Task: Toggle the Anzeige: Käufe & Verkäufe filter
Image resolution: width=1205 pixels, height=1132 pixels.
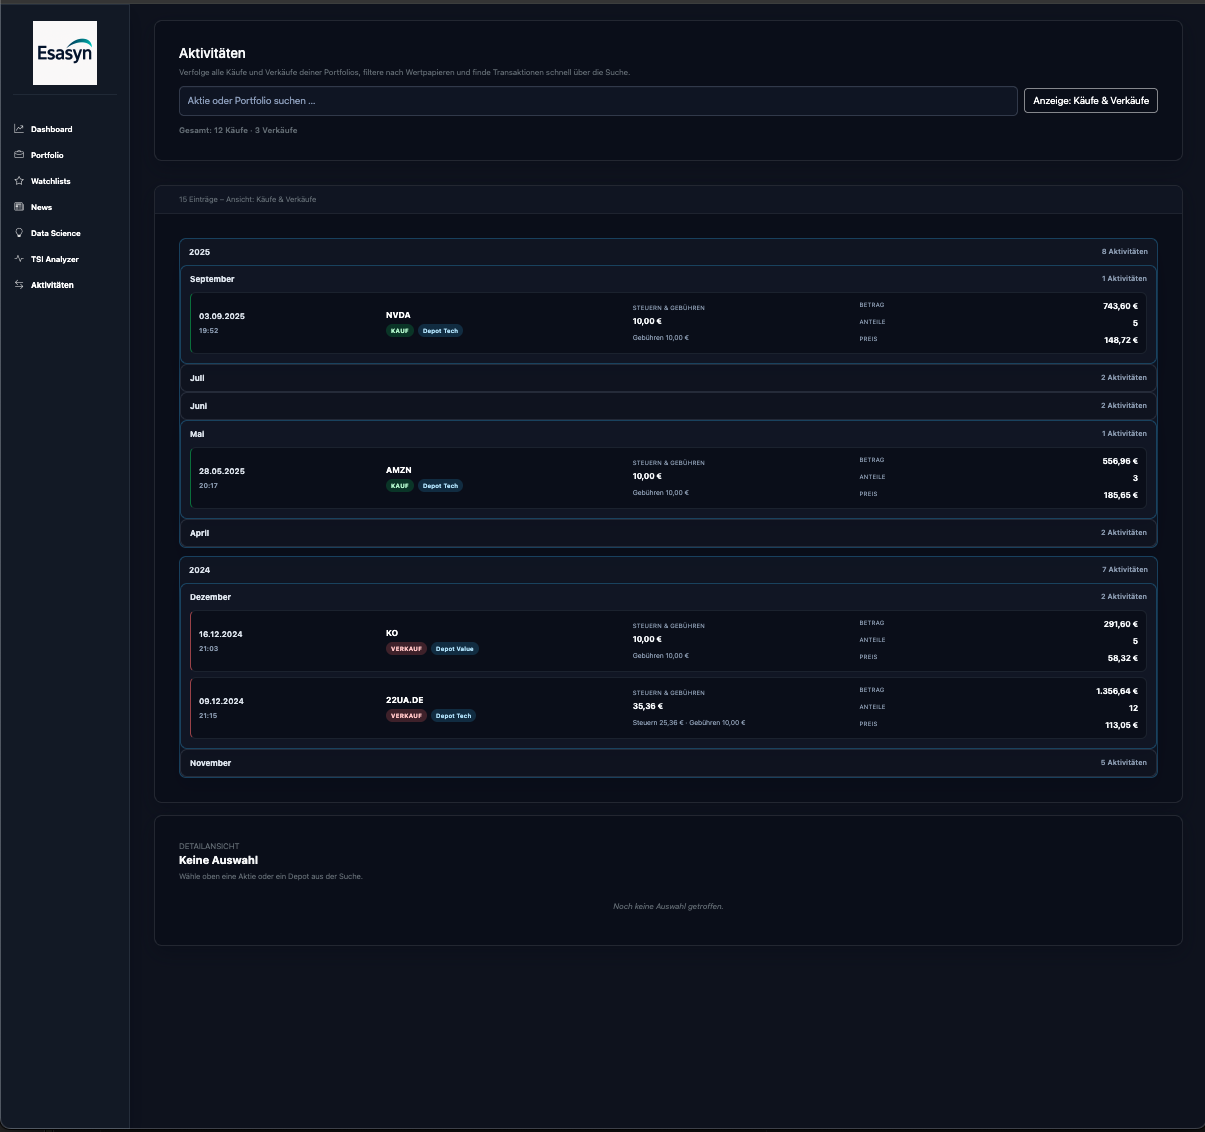Action: (x=1090, y=101)
